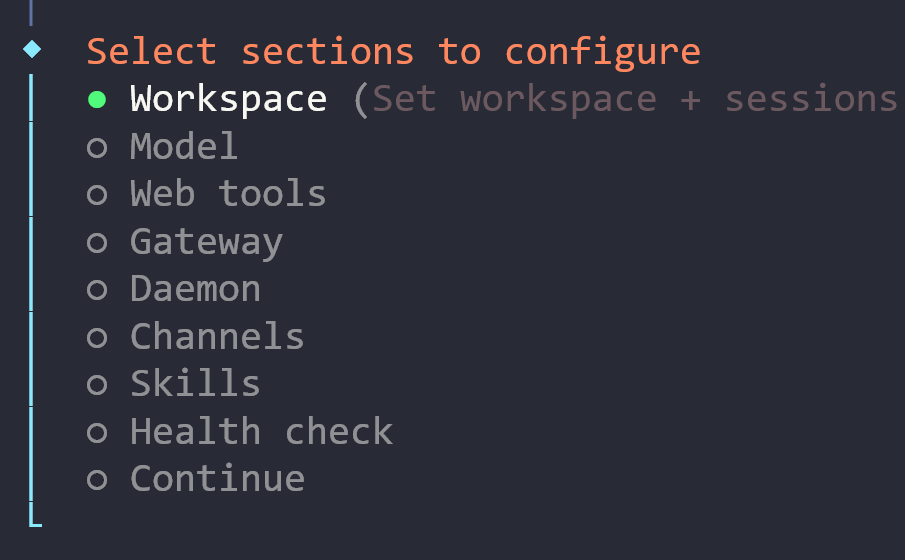The width and height of the screenshot is (905, 560).
Task: Click the cyan diamond prompt marker
Action: [x=32, y=49]
